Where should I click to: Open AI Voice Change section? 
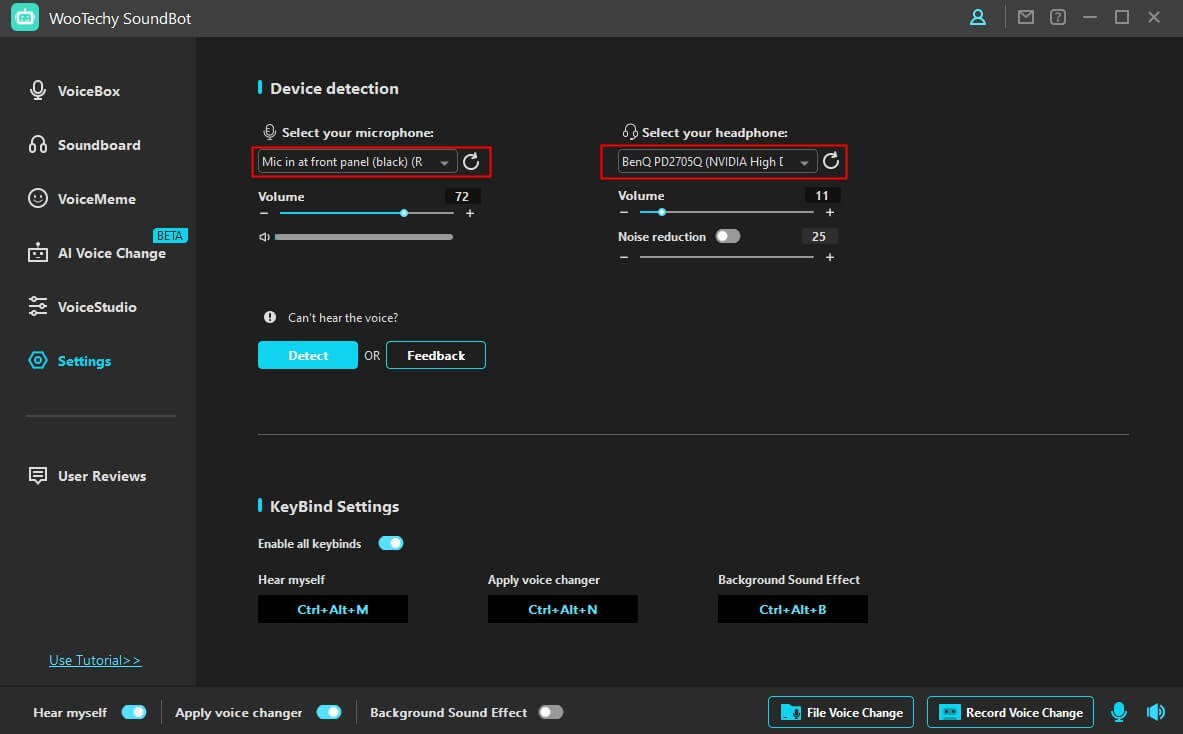click(112, 253)
